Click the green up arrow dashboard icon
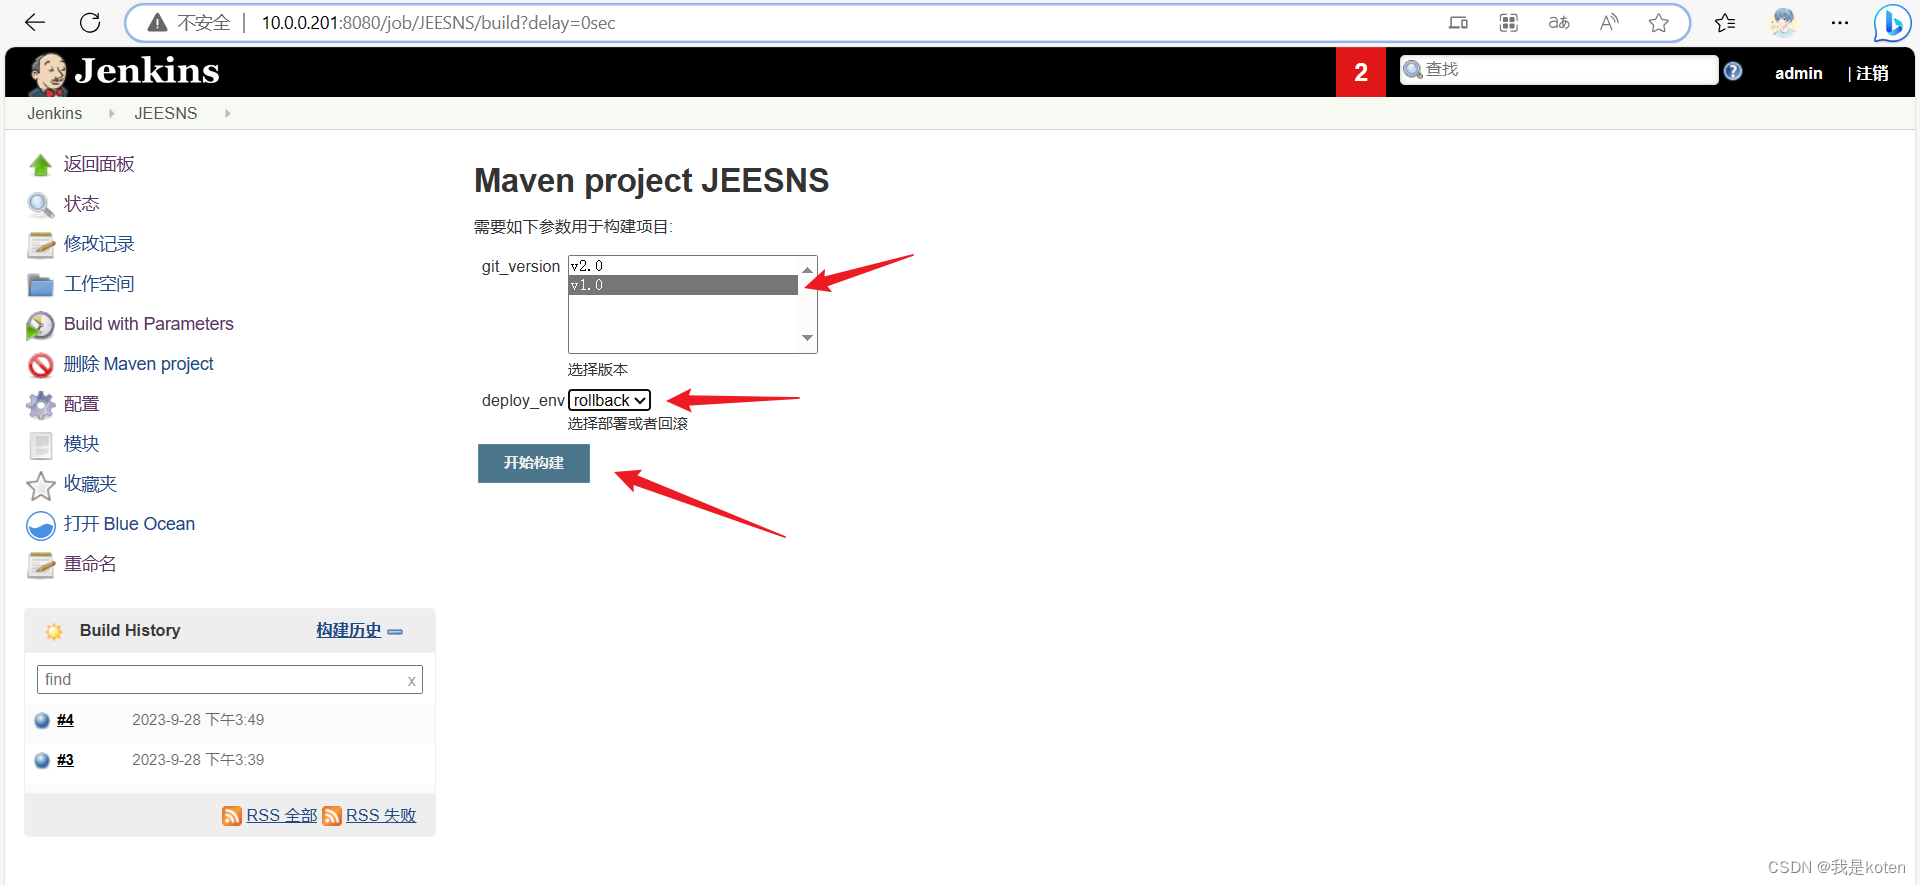This screenshot has width=1920, height=885. coord(40,165)
